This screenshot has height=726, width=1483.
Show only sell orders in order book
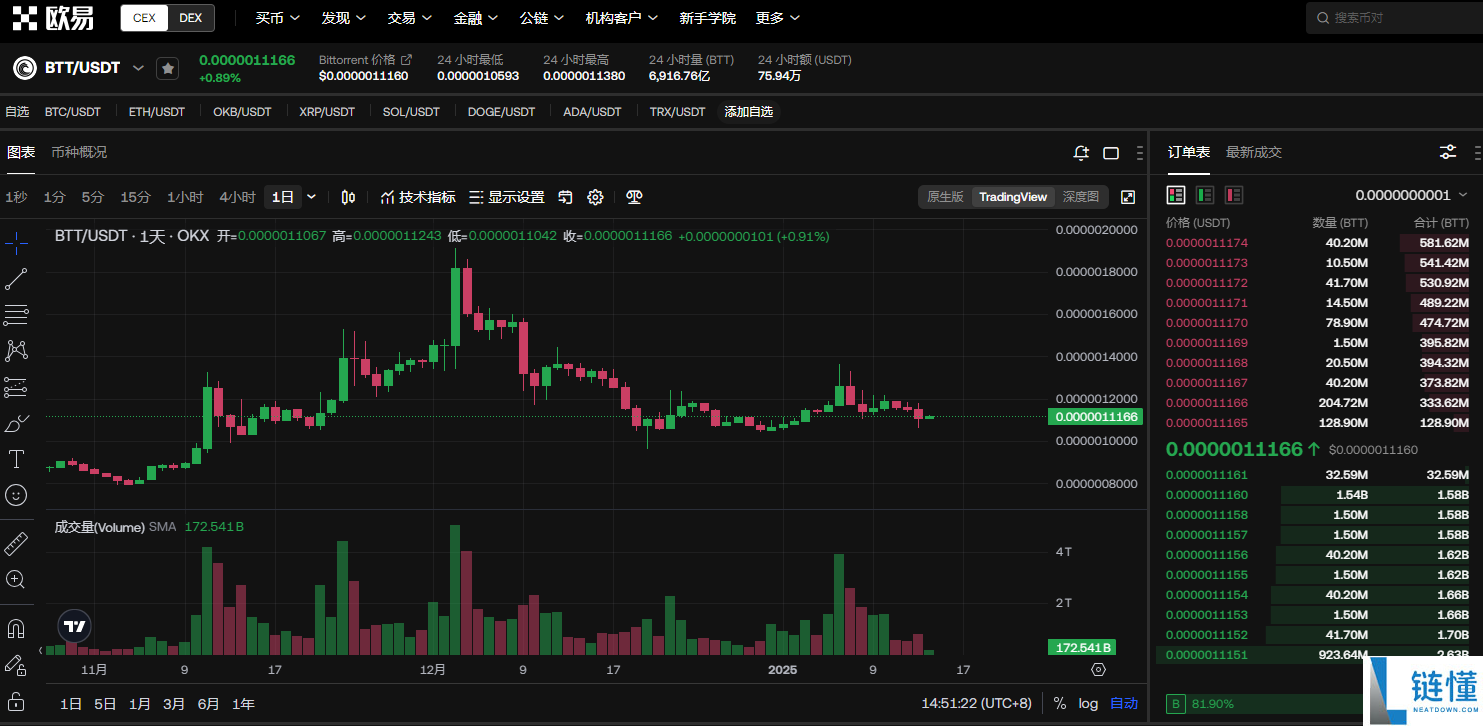click(x=1234, y=195)
